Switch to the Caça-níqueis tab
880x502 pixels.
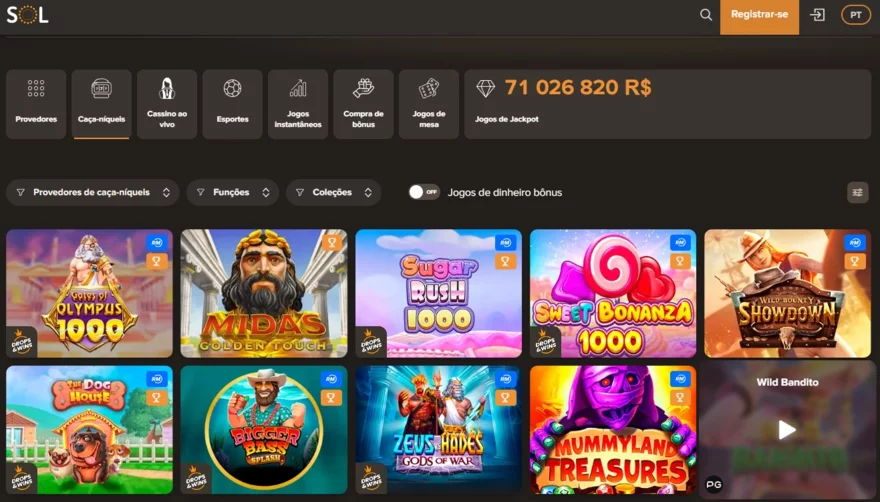pos(102,104)
